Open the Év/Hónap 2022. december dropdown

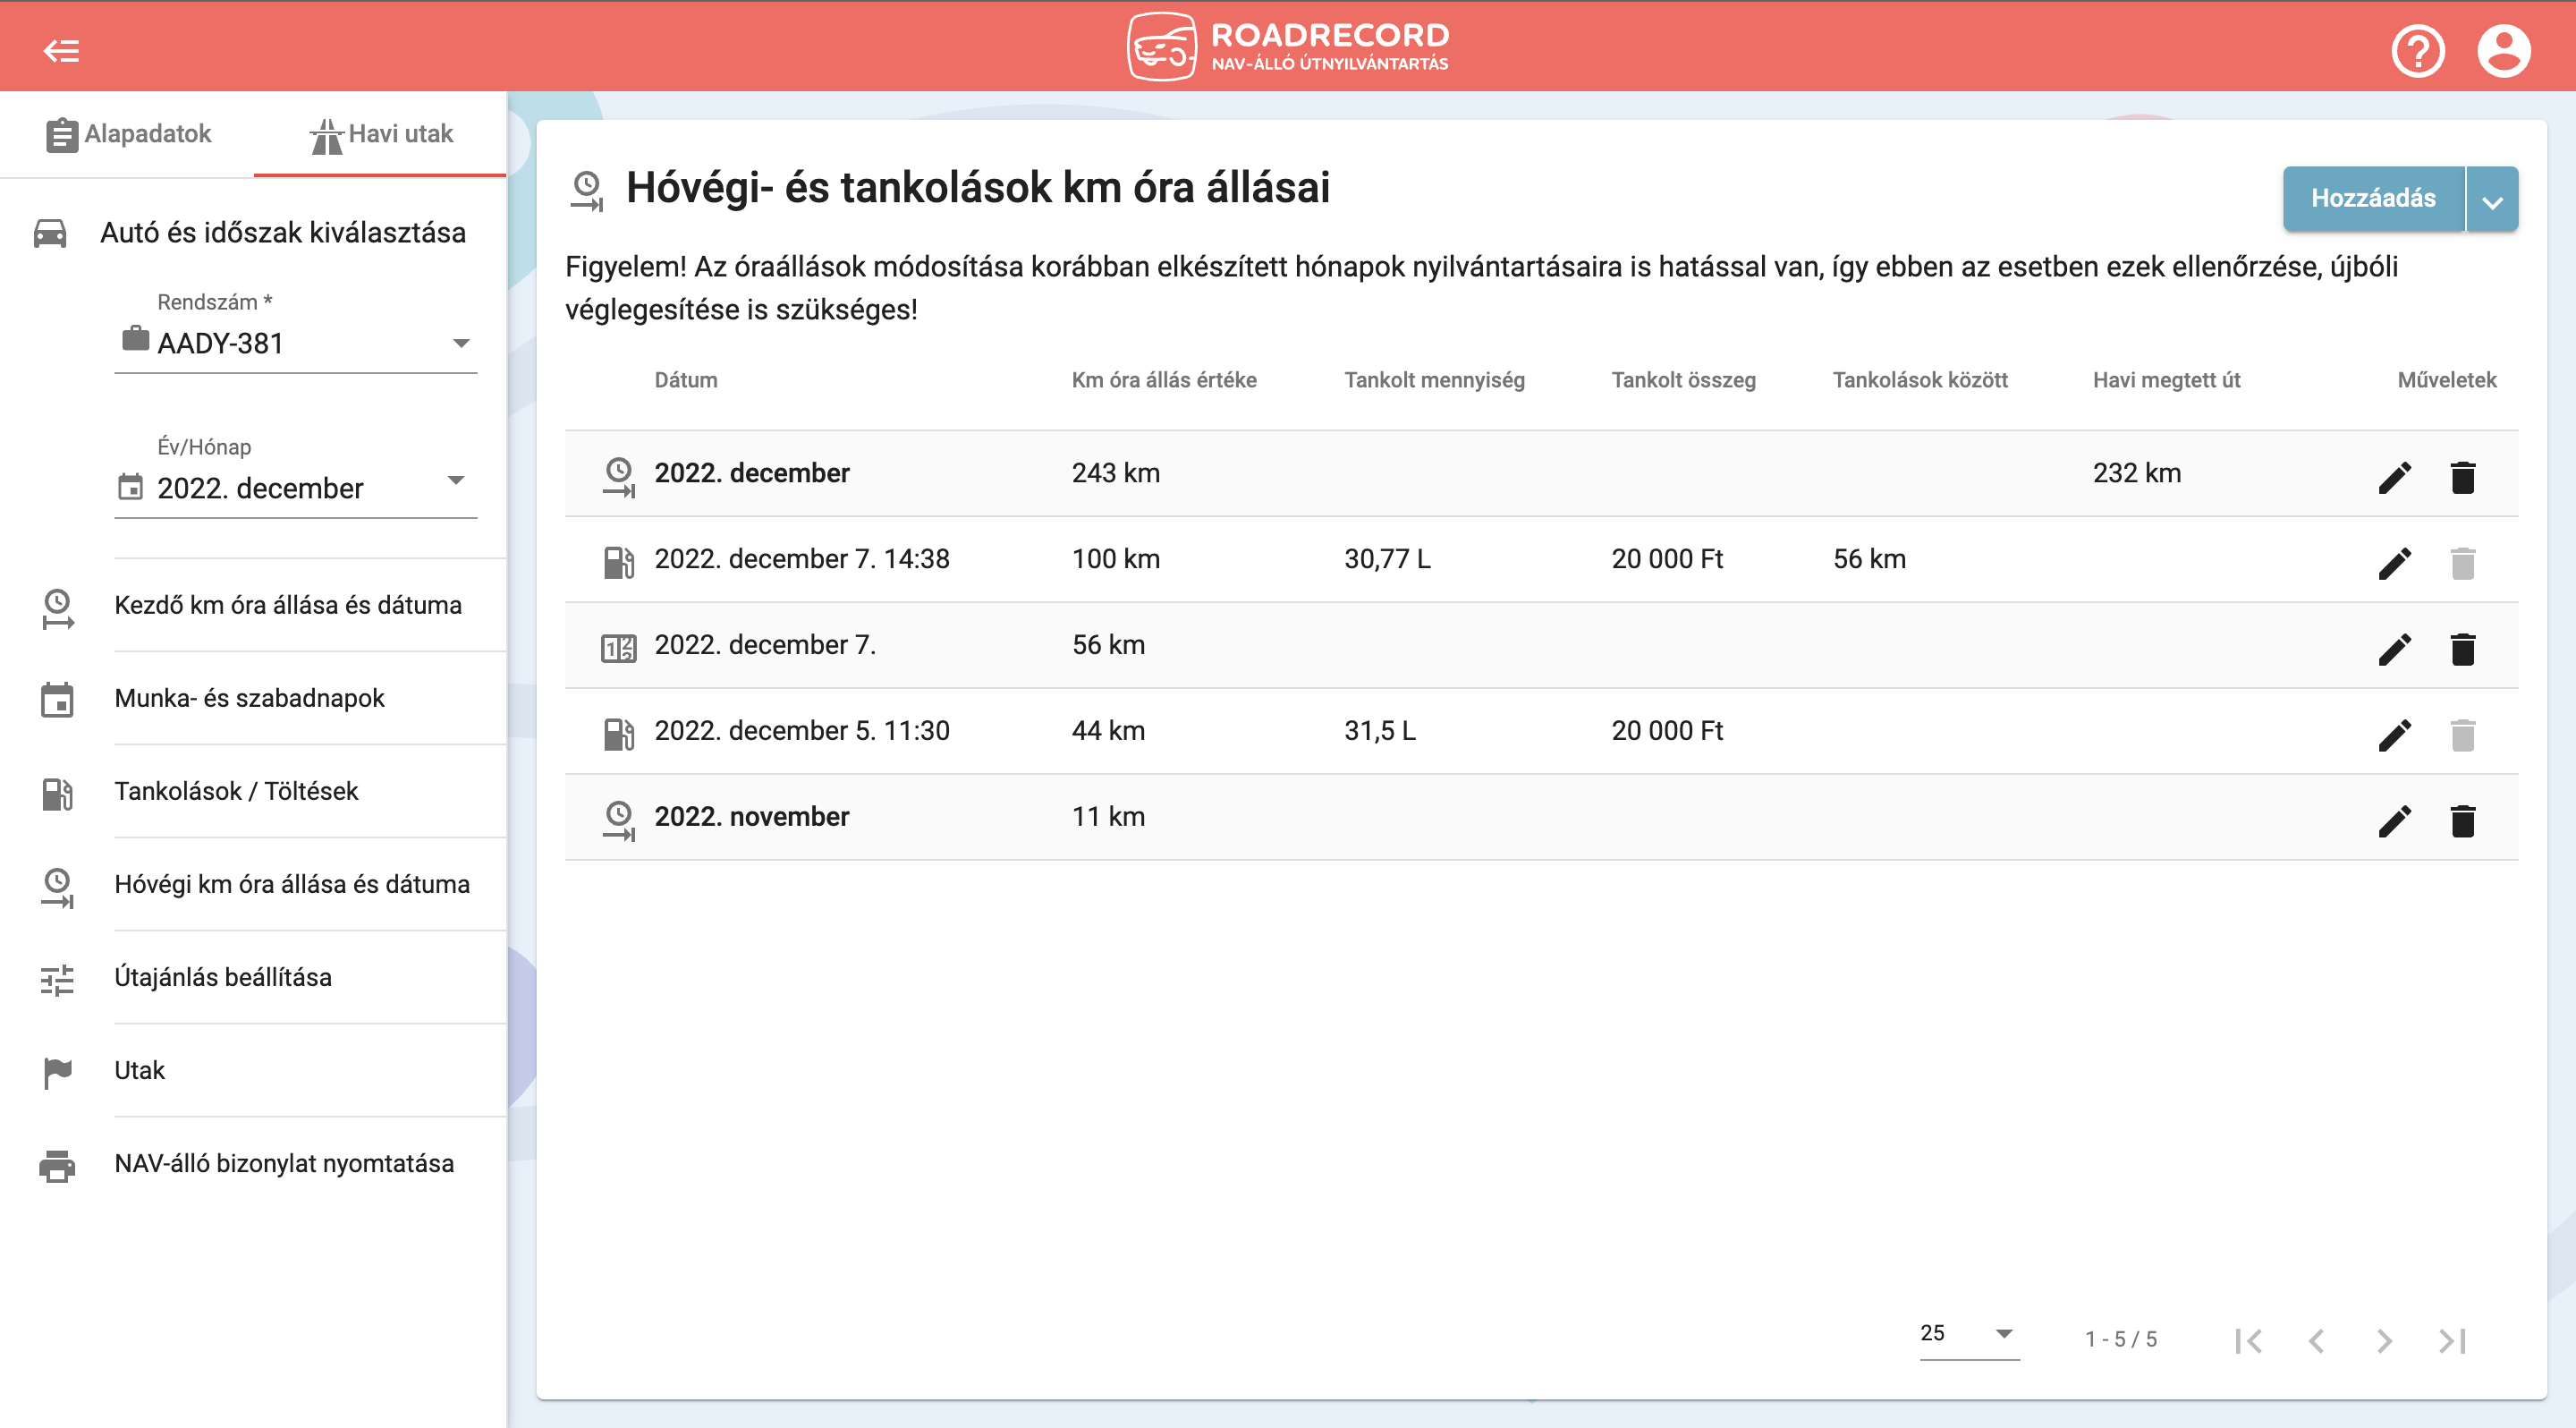[296, 488]
